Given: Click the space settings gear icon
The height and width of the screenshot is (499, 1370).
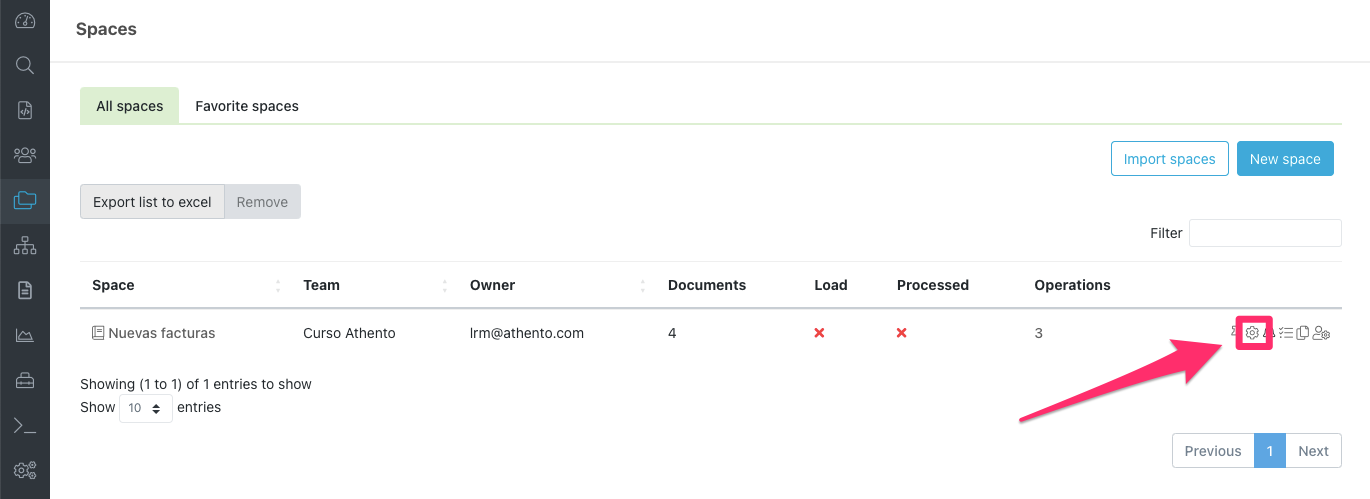Looking at the screenshot, I should coord(1252,333).
